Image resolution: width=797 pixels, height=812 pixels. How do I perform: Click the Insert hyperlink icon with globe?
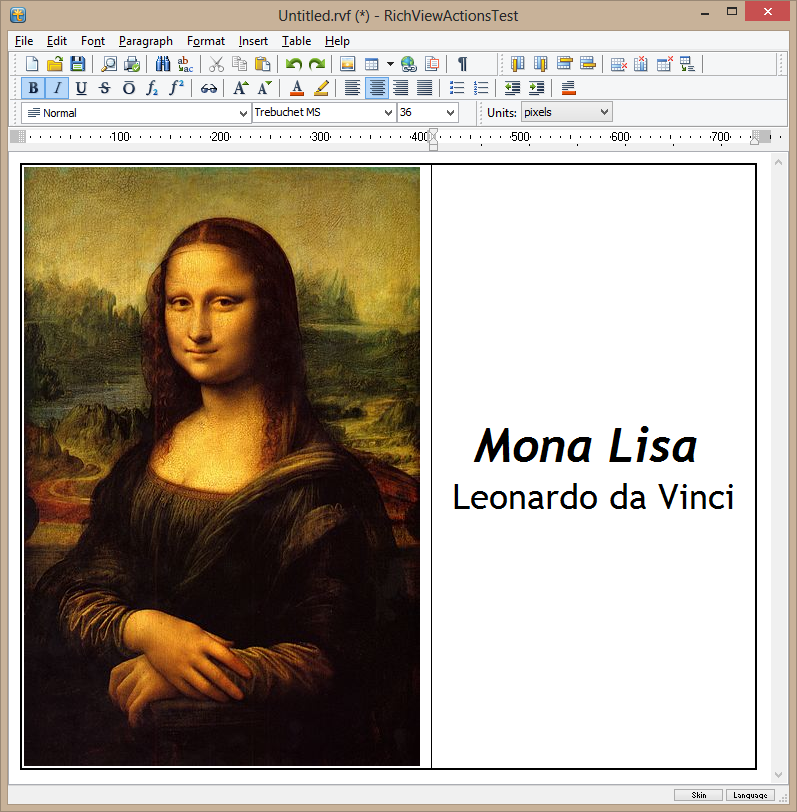[409, 64]
